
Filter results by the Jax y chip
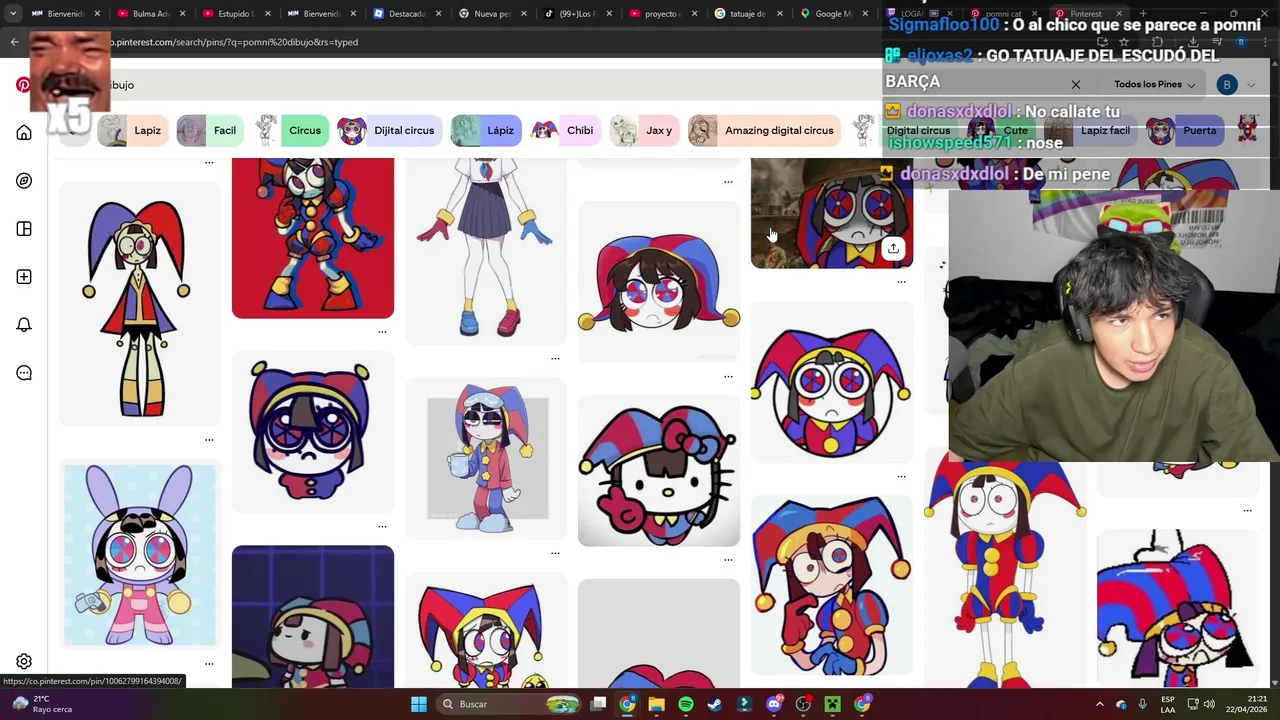(x=643, y=130)
